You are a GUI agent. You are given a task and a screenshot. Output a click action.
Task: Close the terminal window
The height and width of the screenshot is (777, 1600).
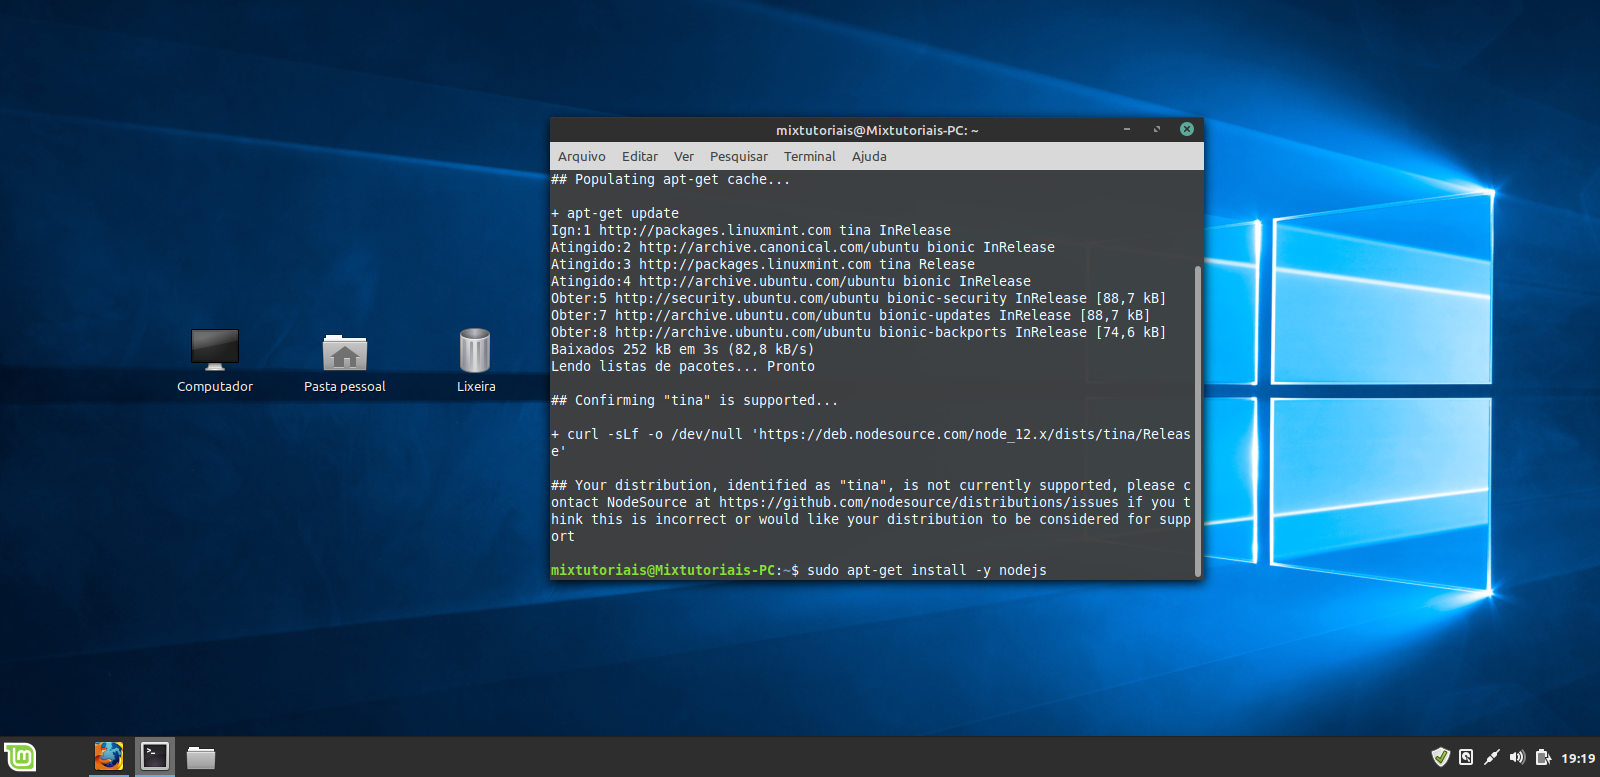[1187, 129]
